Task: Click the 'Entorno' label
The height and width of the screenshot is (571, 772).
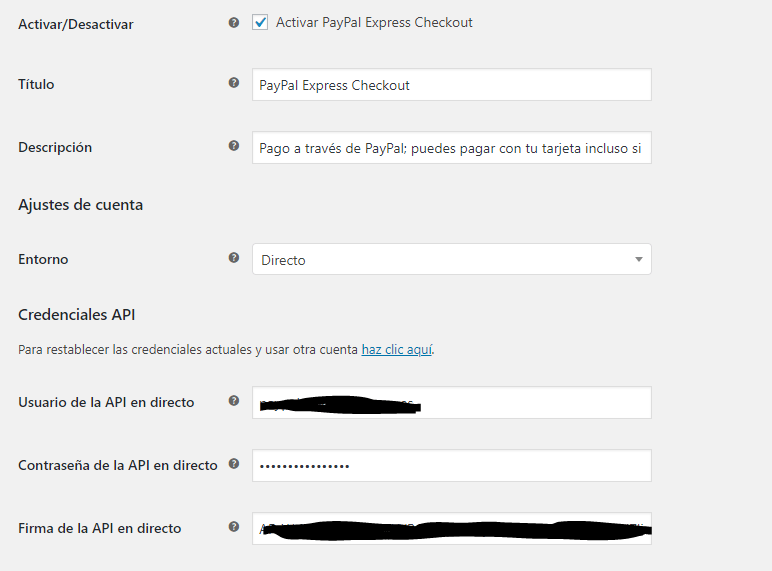Action: (x=43, y=259)
